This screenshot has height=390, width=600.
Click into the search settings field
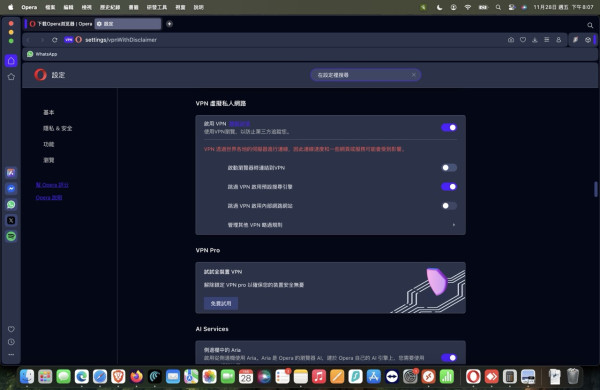[365, 75]
